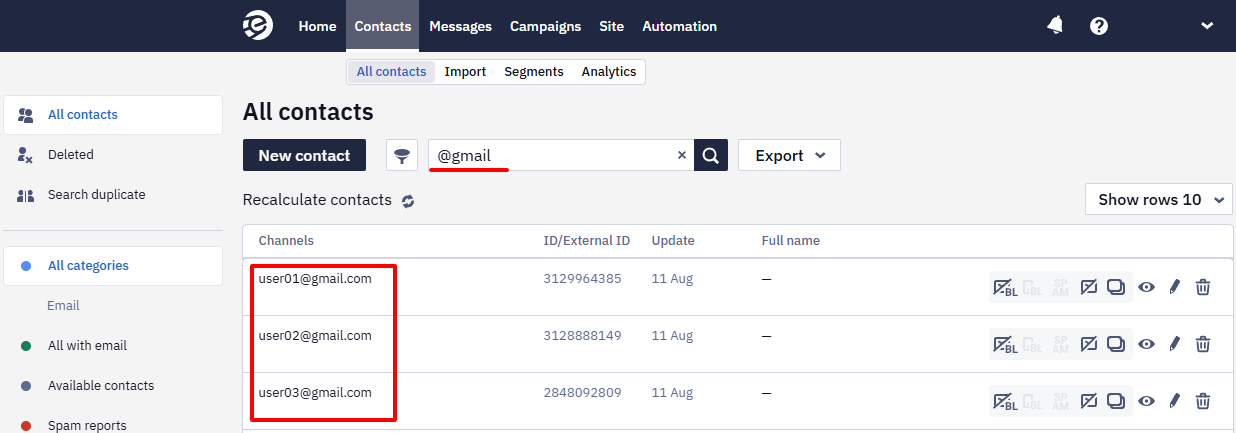Screen dimensions: 1236x433
Task: View user03@gmail.com contact with eye icon
Action: (x=1147, y=401)
